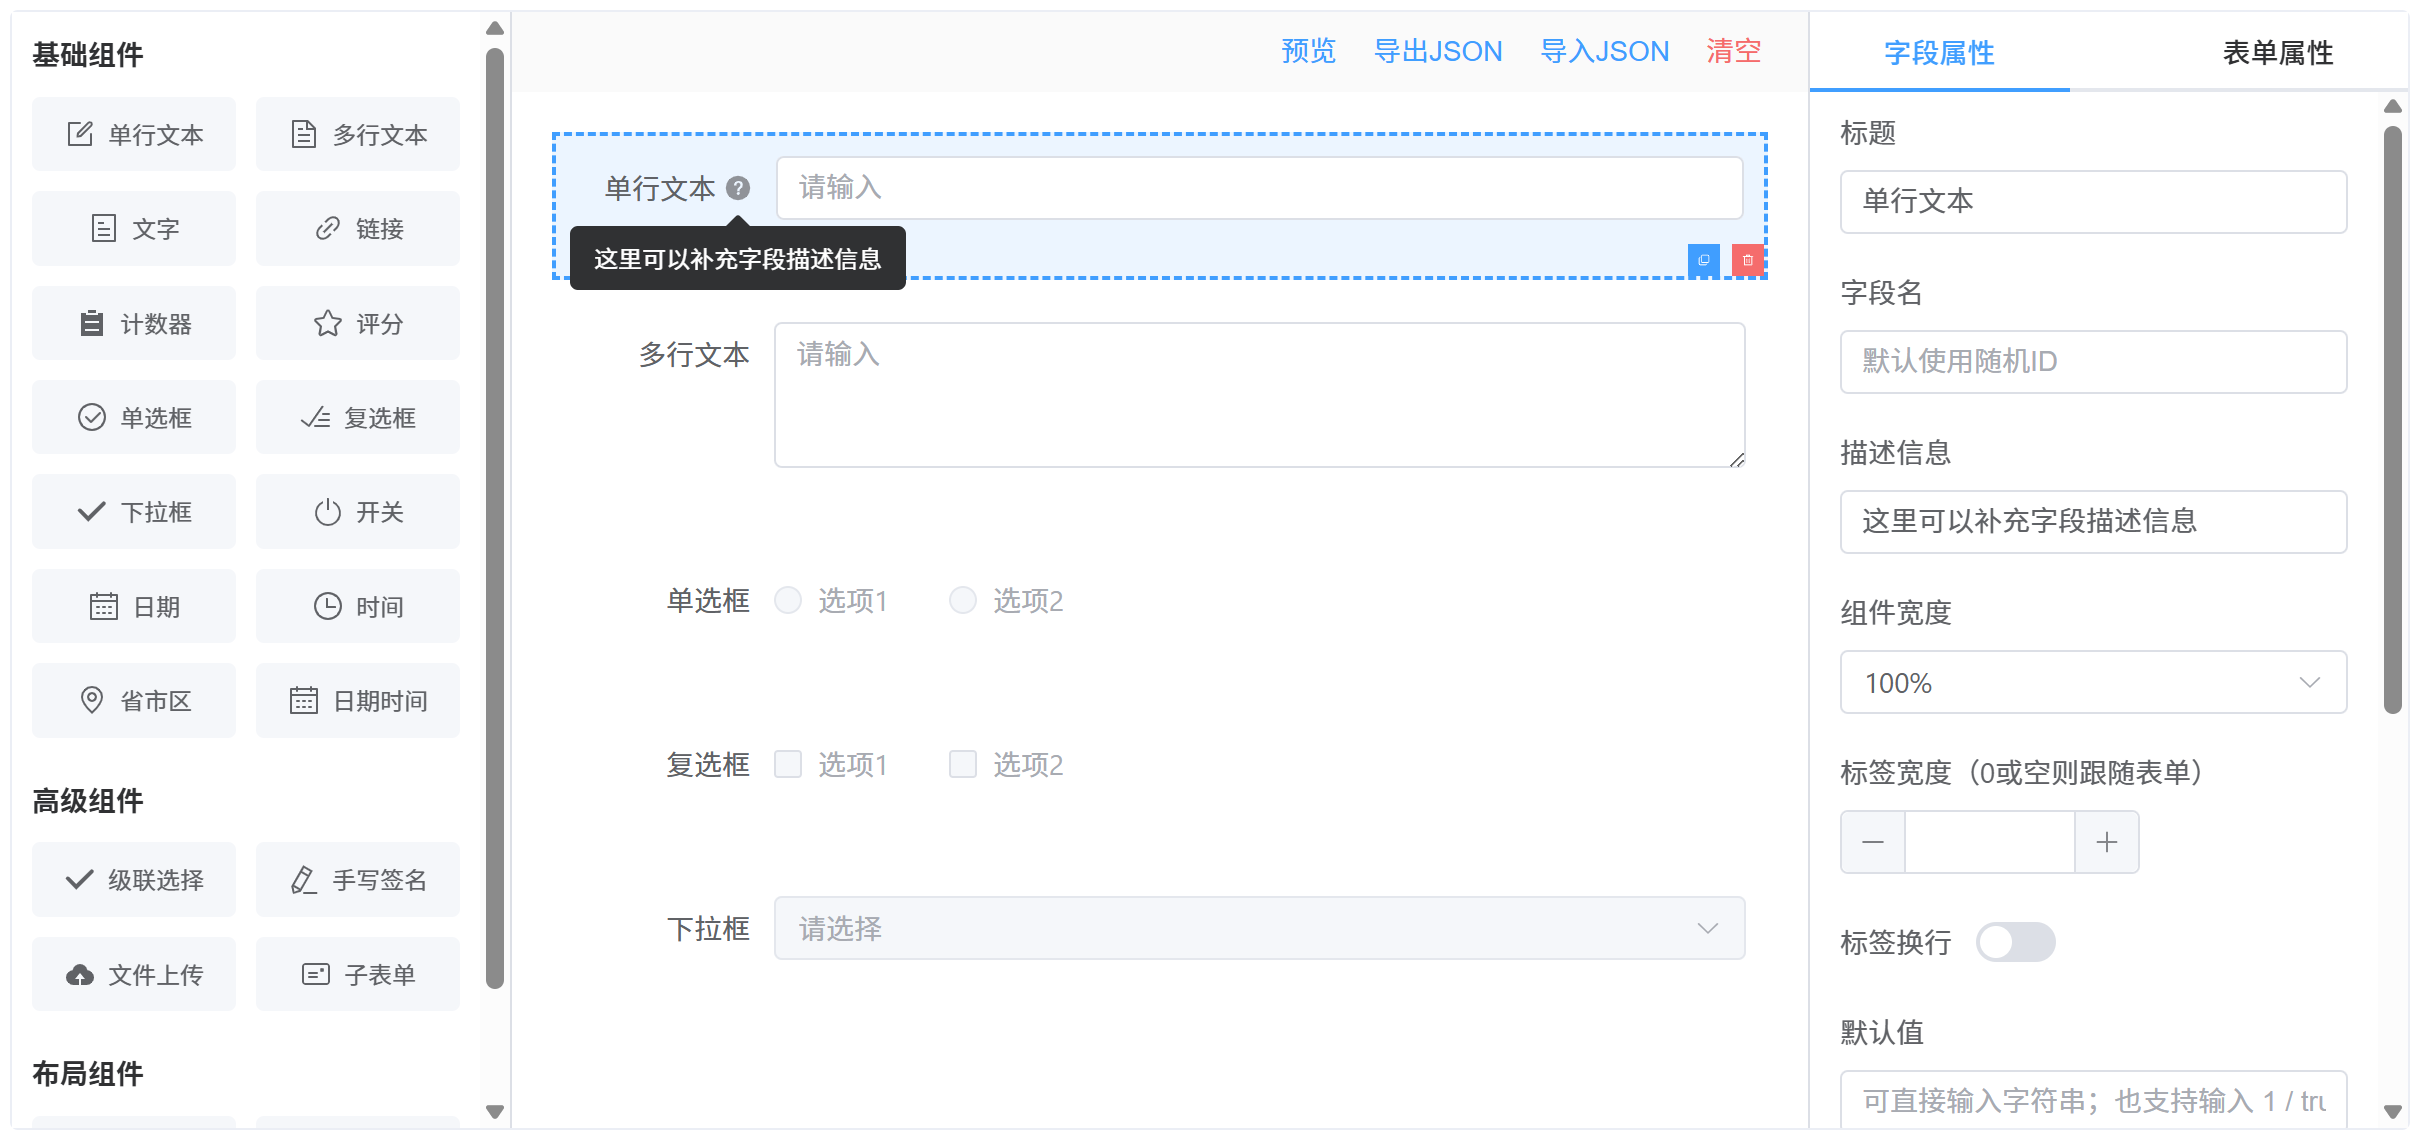Click the 级联选择 cascader component
Image resolution: width=2421 pixels, height=1145 pixels.
pyautogui.click(x=134, y=880)
